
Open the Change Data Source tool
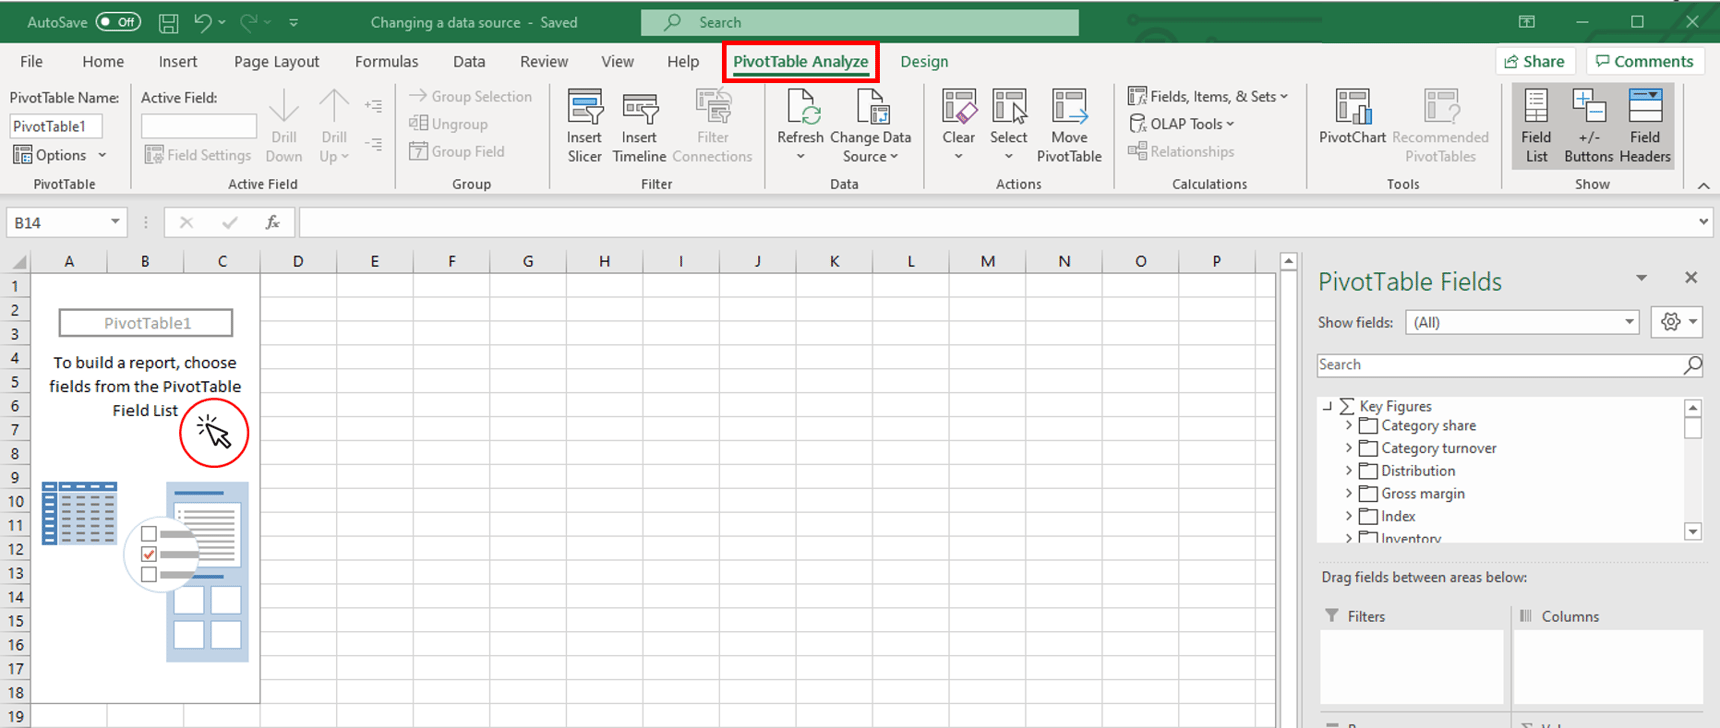(x=870, y=126)
